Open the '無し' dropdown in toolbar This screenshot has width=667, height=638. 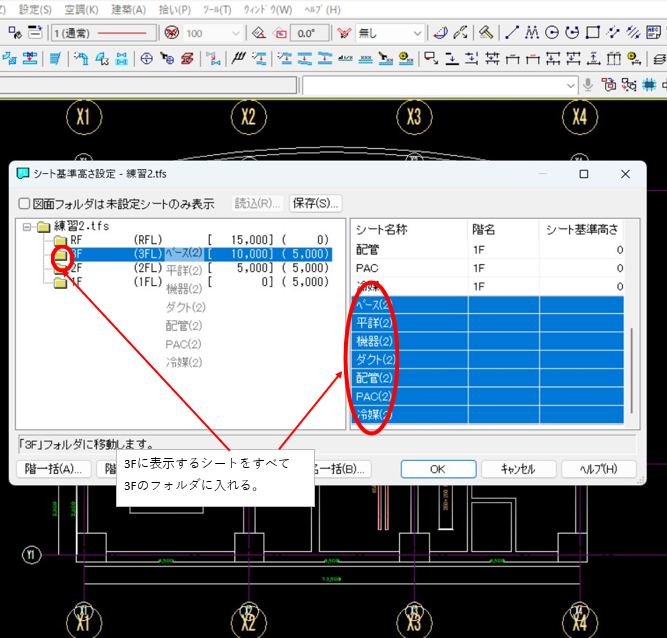(x=390, y=33)
